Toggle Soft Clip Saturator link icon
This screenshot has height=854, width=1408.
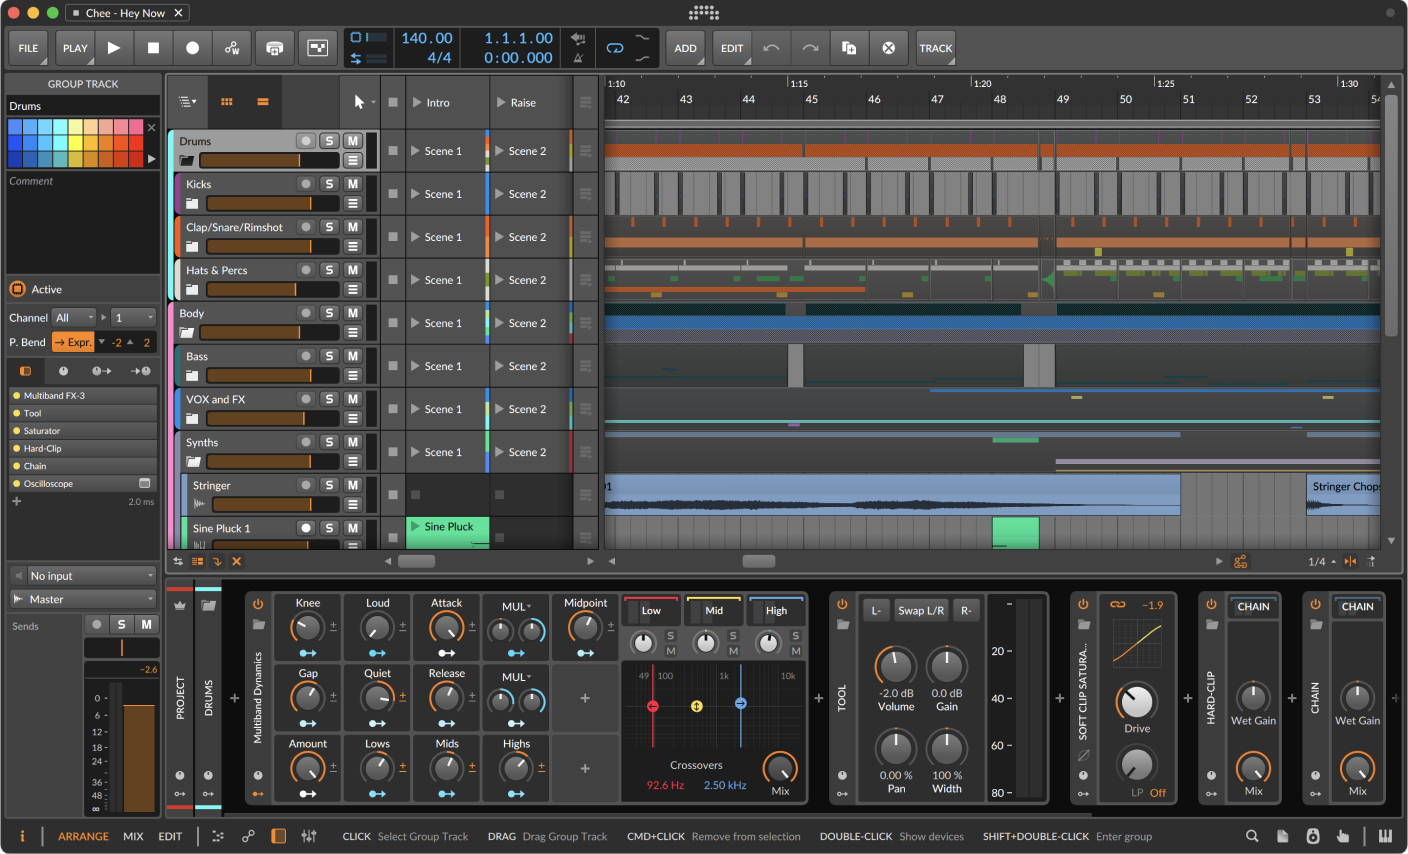click(x=1117, y=605)
